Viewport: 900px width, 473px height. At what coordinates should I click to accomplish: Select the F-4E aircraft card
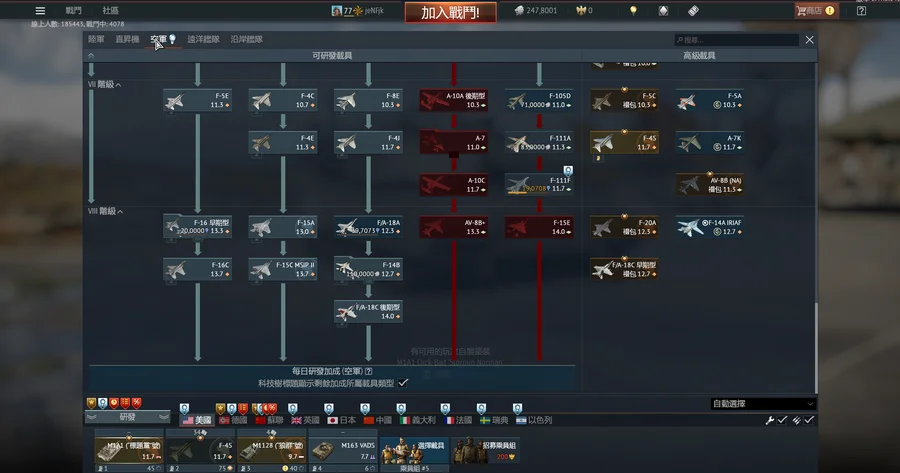click(x=283, y=143)
